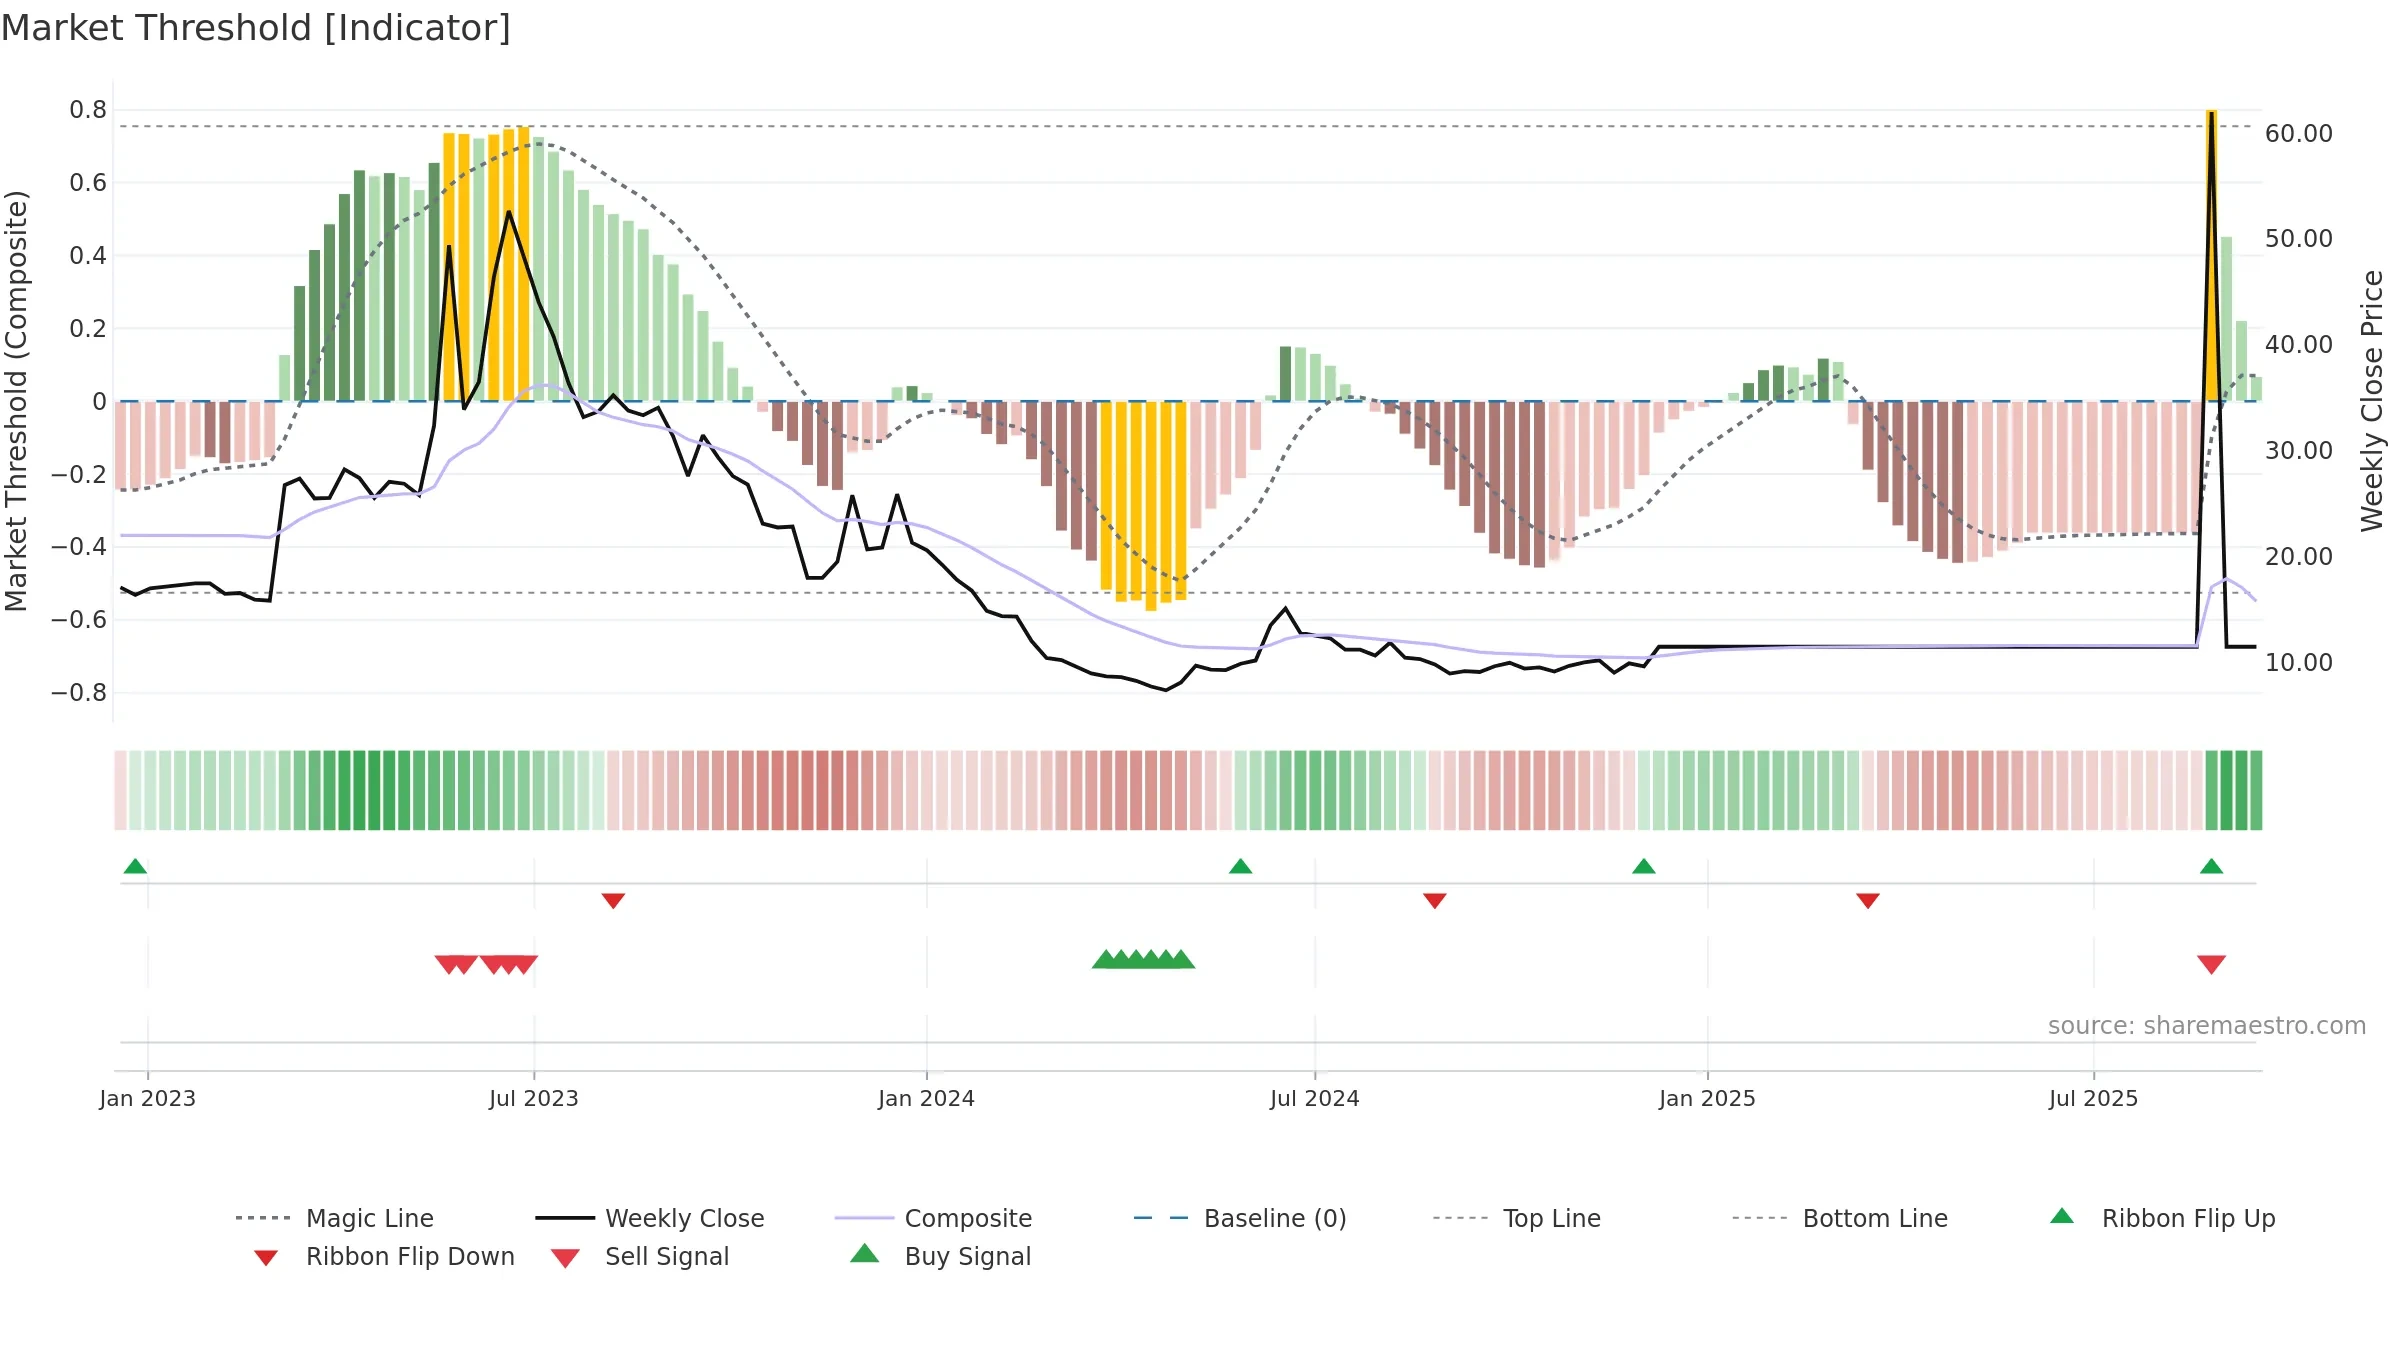The height and width of the screenshot is (1350, 2400).
Task: Click the Sell Signal marker after Jul 2025
Action: click(2211, 964)
